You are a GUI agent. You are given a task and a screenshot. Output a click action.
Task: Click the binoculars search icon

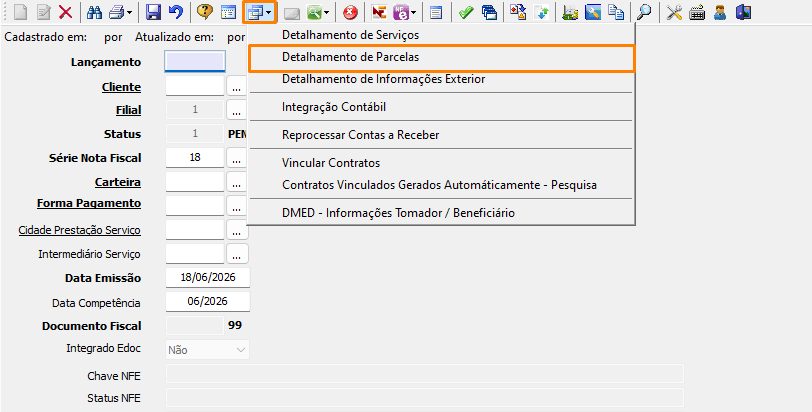(x=94, y=12)
